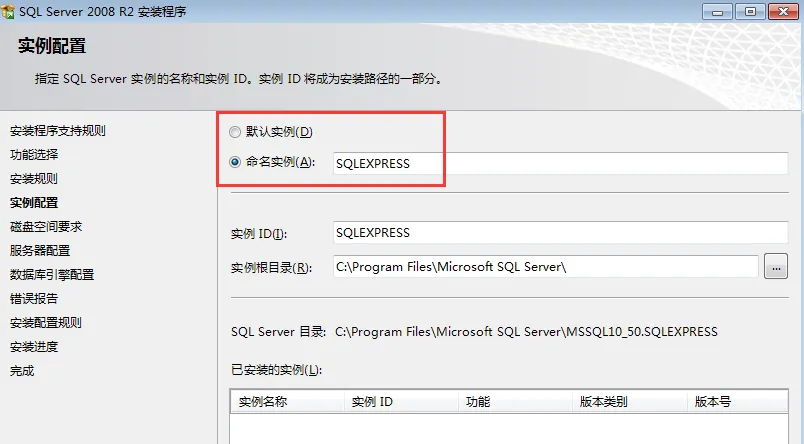Select the 功能选择 step

[34, 154]
